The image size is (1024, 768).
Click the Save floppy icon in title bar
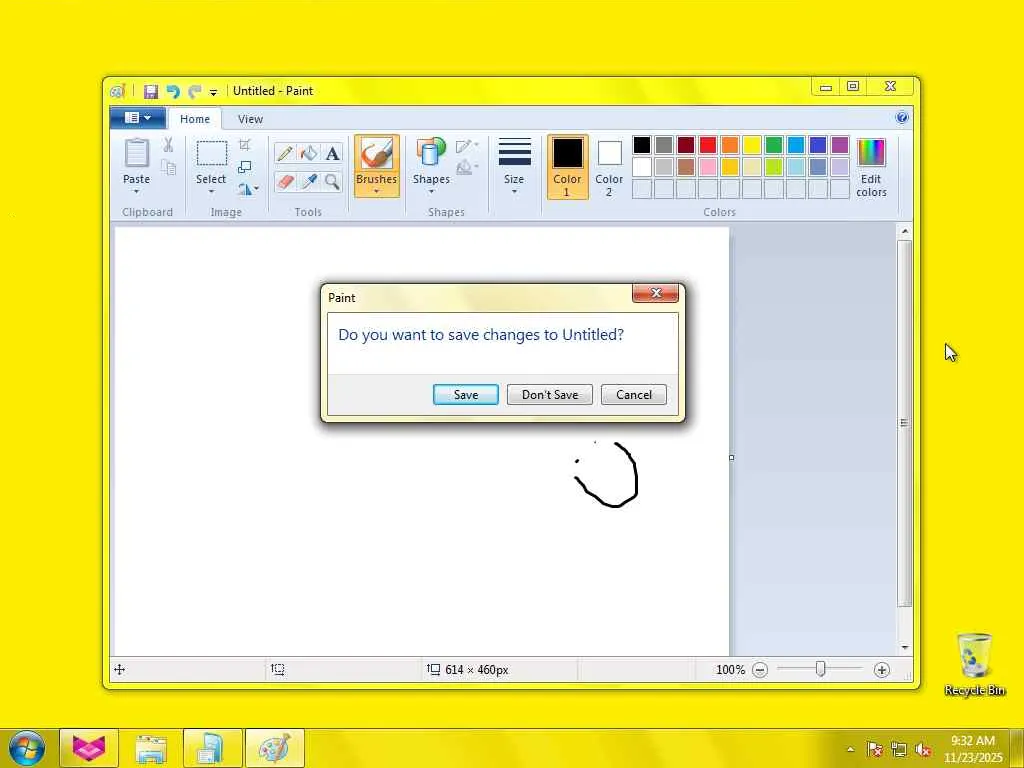coord(151,91)
